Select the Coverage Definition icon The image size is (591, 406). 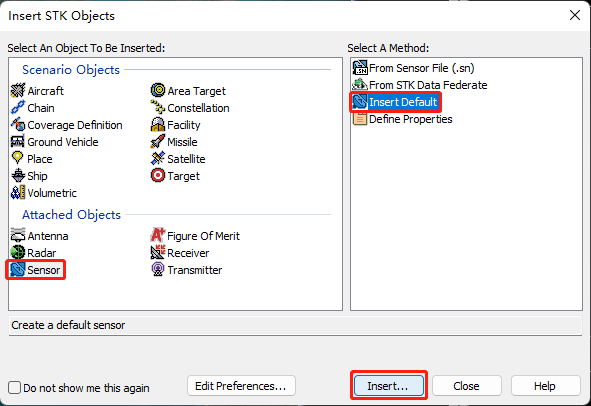tap(18, 125)
